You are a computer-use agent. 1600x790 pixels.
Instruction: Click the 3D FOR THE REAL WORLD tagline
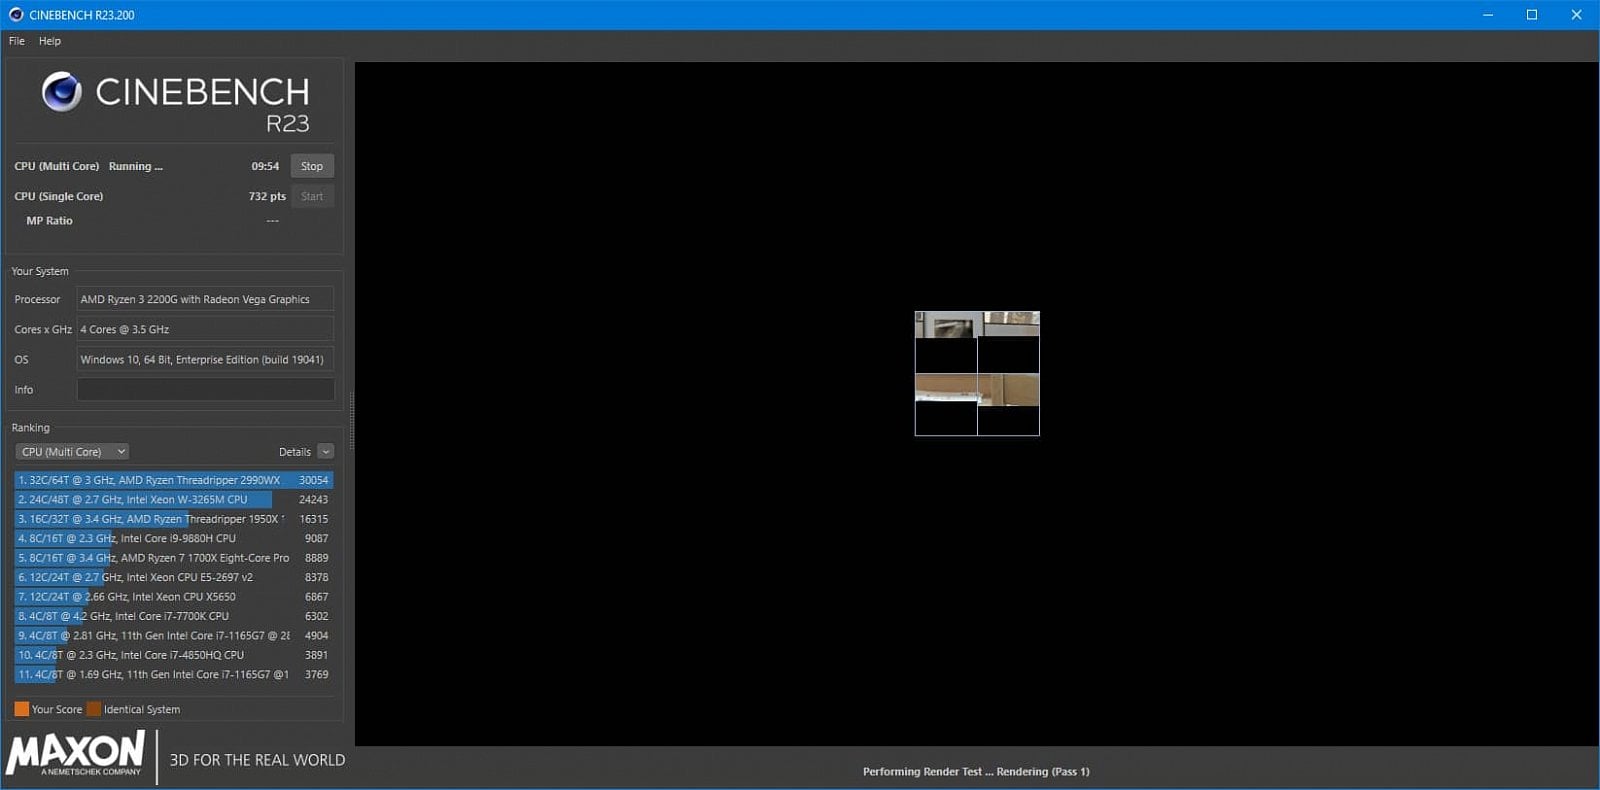click(x=257, y=760)
